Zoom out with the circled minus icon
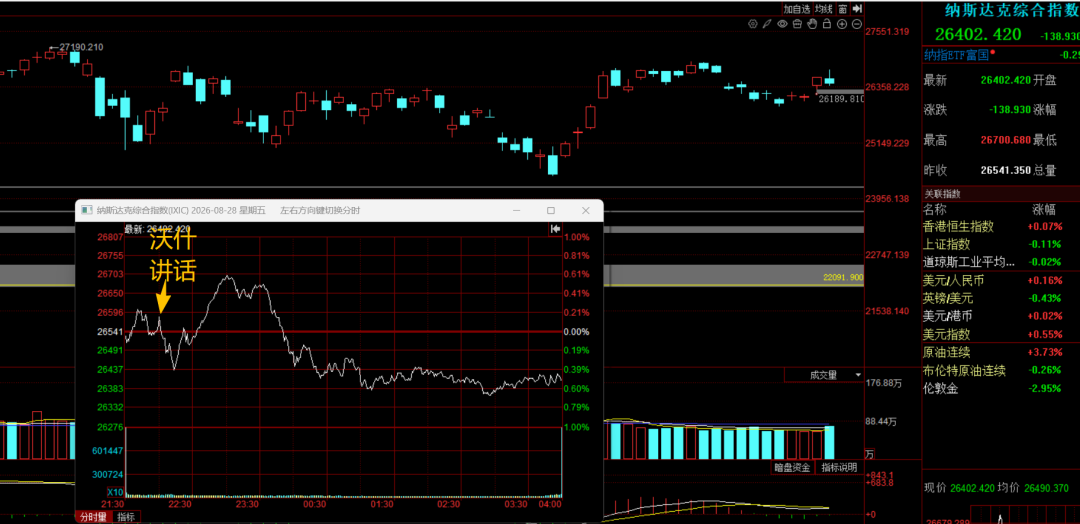The height and width of the screenshot is (524, 1080). (857, 23)
